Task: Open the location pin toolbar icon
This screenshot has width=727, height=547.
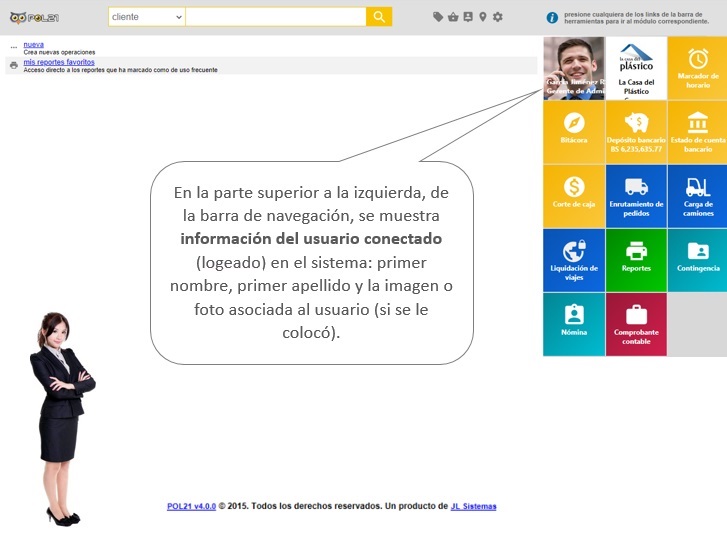Action: (x=483, y=17)
